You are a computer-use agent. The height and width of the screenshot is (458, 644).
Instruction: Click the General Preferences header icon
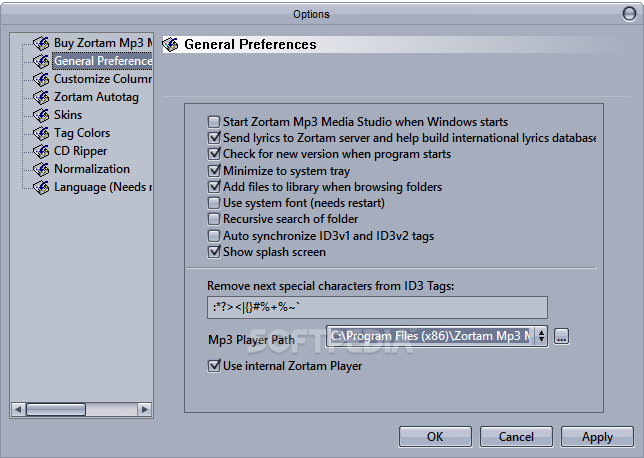171,44
